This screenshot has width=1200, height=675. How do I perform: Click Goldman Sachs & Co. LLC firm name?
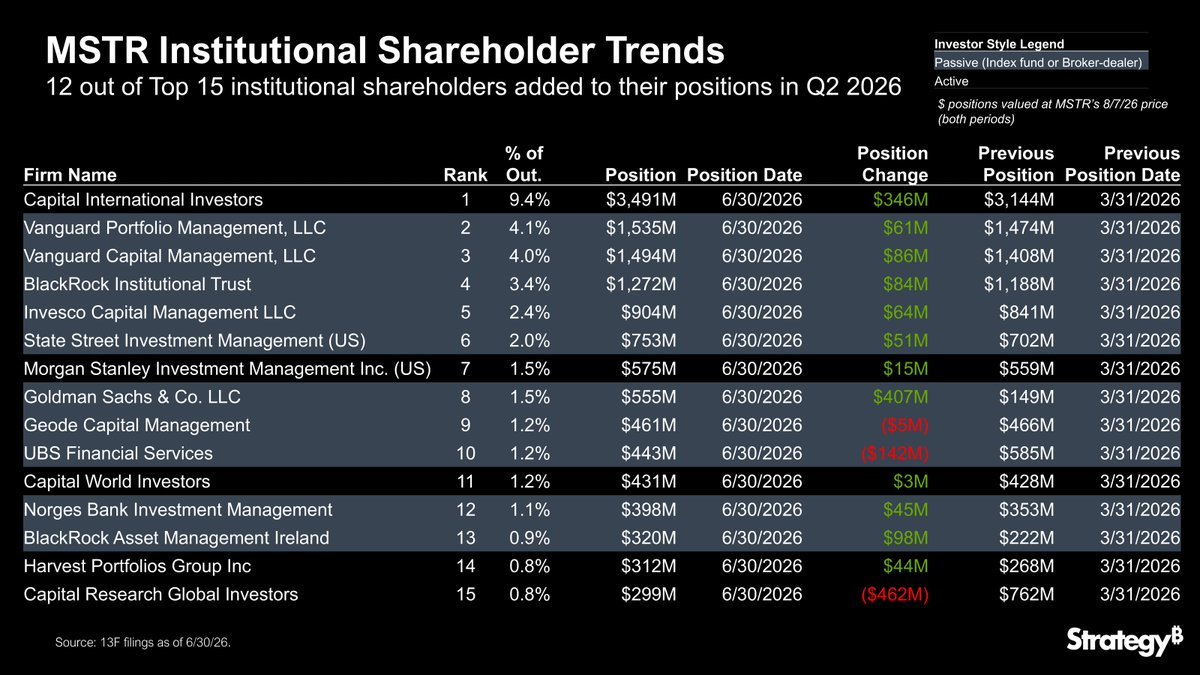132,397
